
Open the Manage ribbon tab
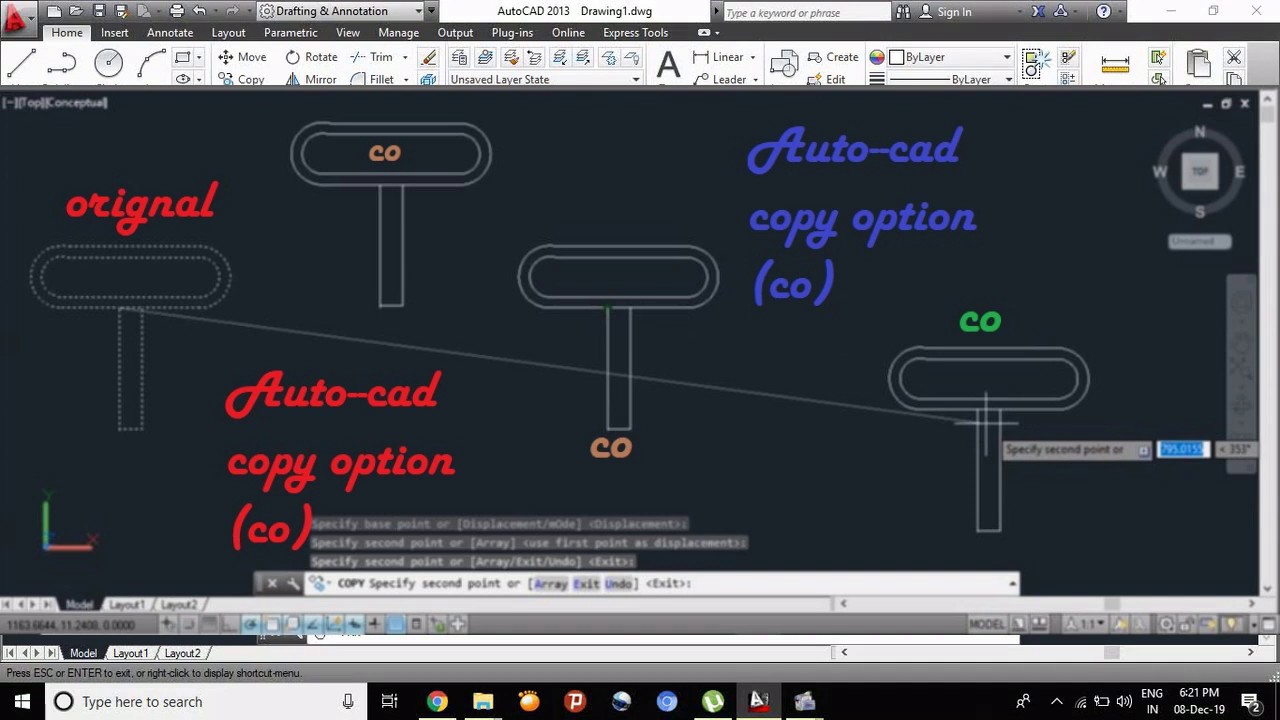[x=398, y=33]
